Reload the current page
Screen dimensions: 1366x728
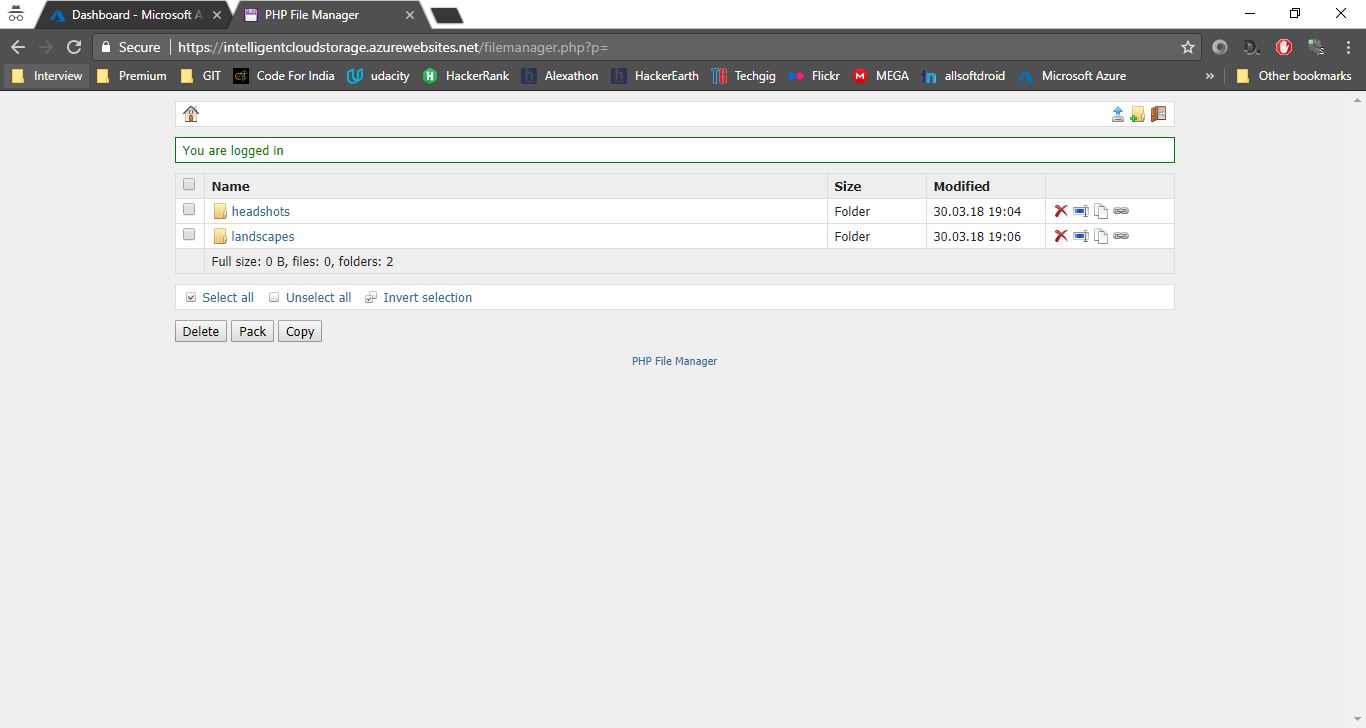coord(74,47)
